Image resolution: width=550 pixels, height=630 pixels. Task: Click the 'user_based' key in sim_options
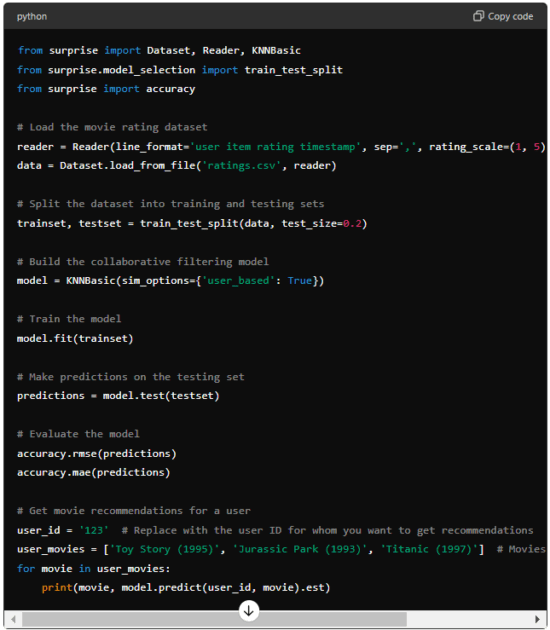(x=238, y=280)
